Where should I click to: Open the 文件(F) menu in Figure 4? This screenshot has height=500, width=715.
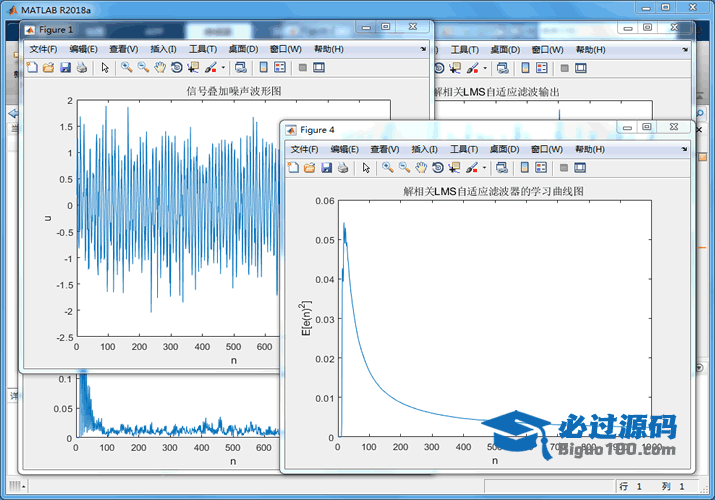click(x=304, y=149)
